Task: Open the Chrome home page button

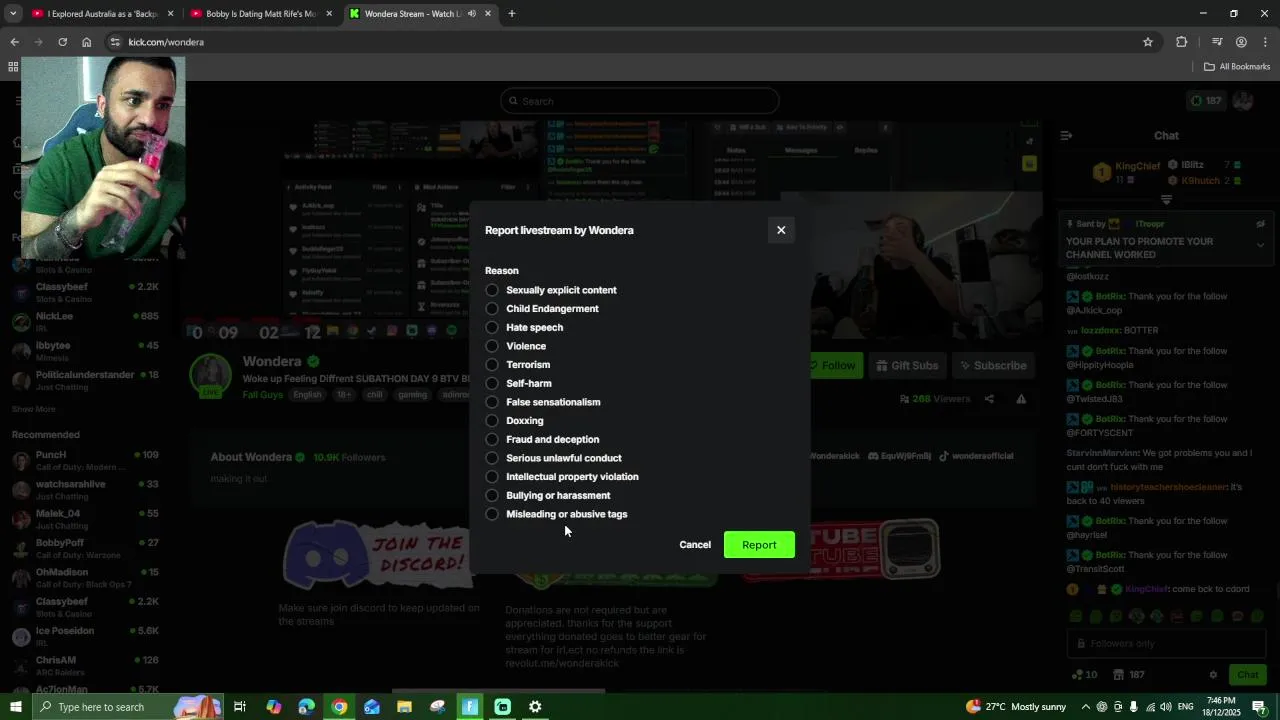Action: tap(87, 42)
